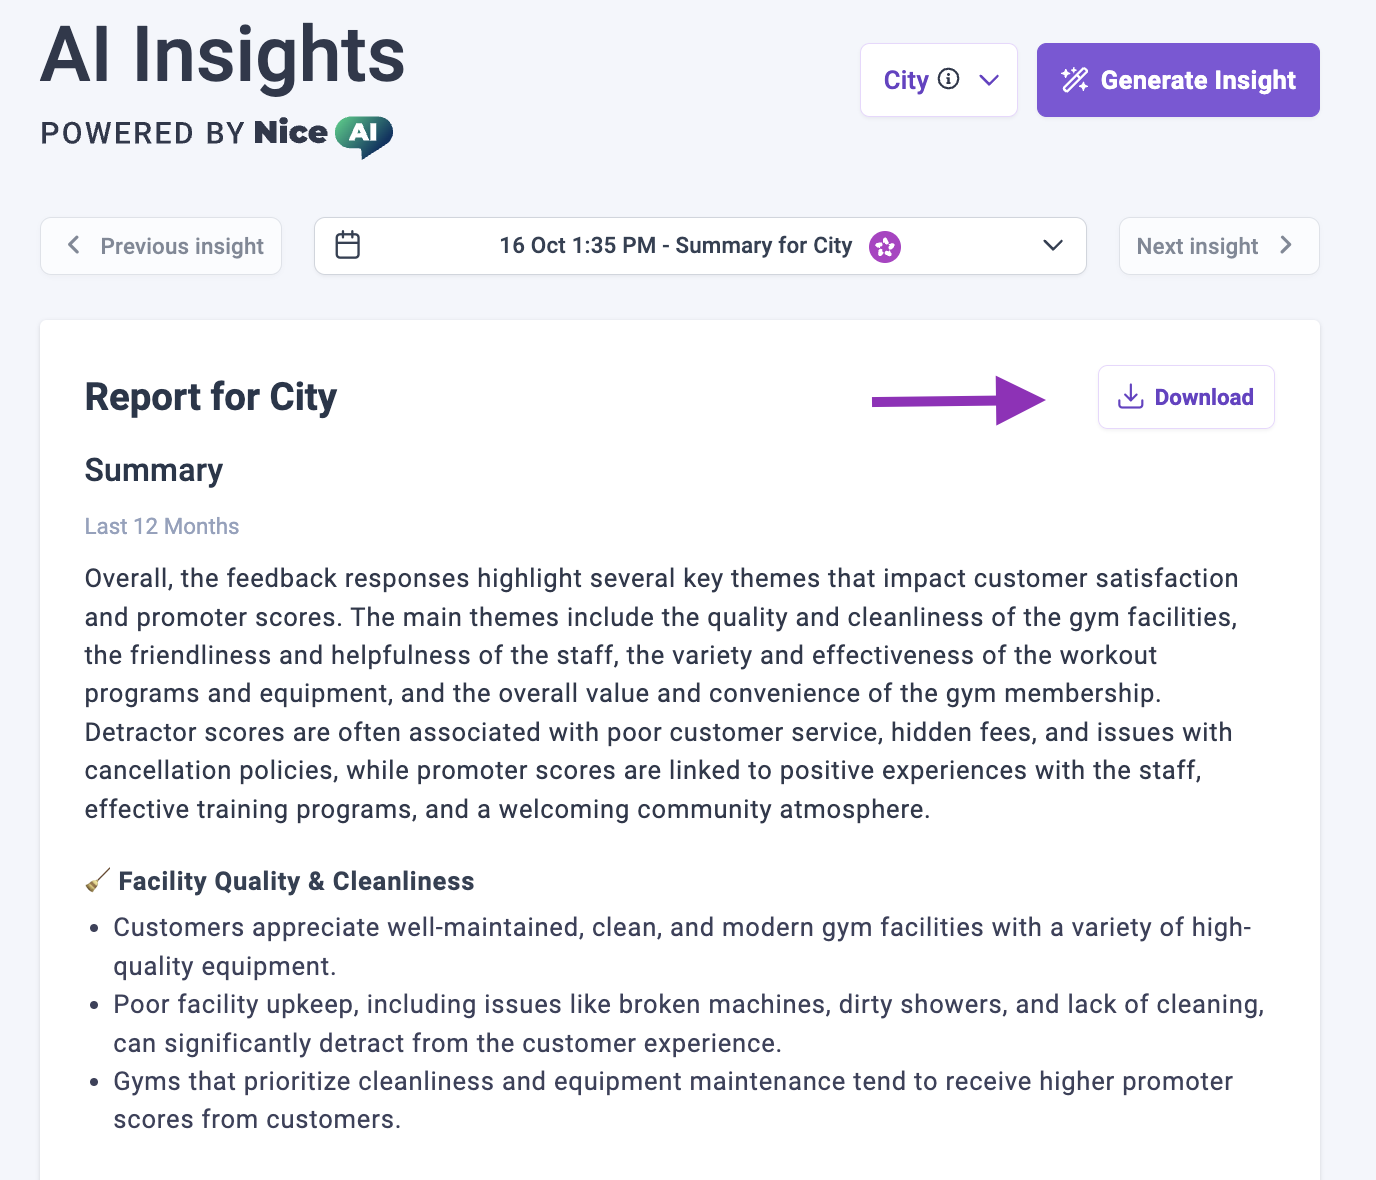Click the purple flower badge beside Summary for City
This screenshot has height=1180, width=1376.
pos(885,246)
